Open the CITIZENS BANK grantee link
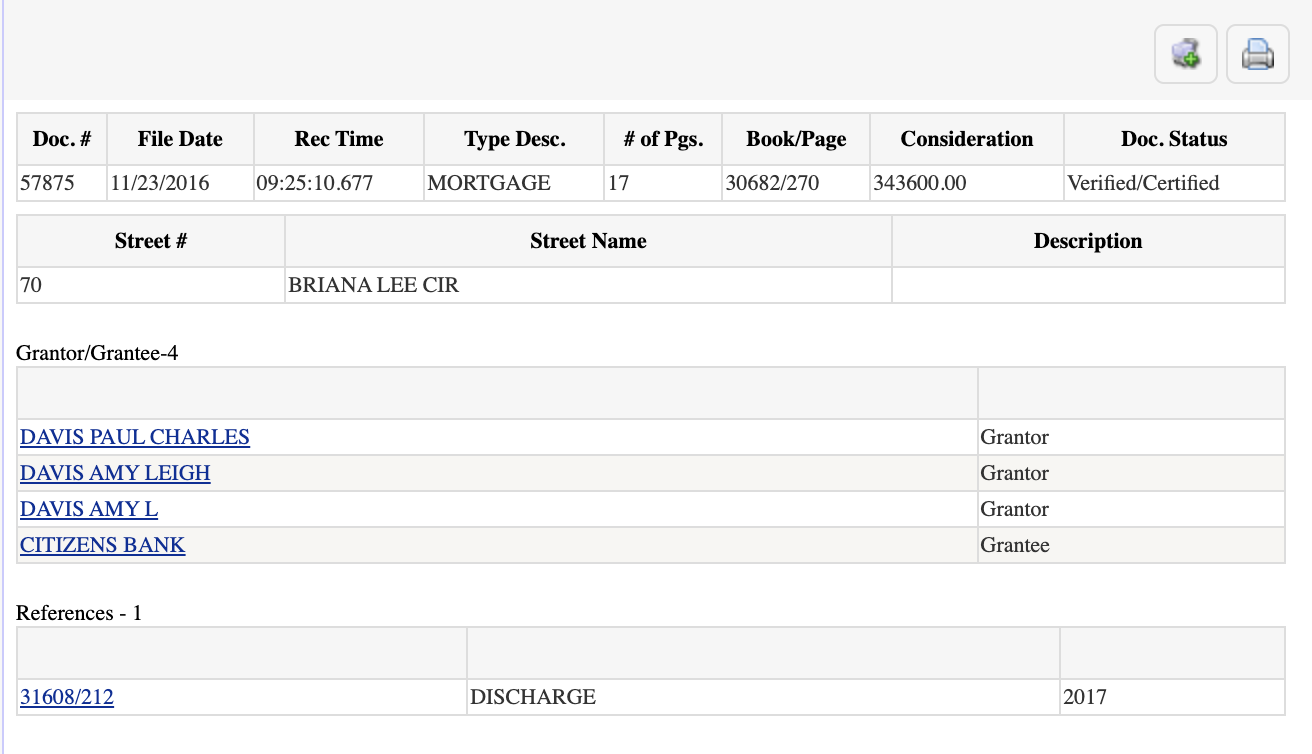Viewport: 1312px width, 754px height. [x=103, y=545]
